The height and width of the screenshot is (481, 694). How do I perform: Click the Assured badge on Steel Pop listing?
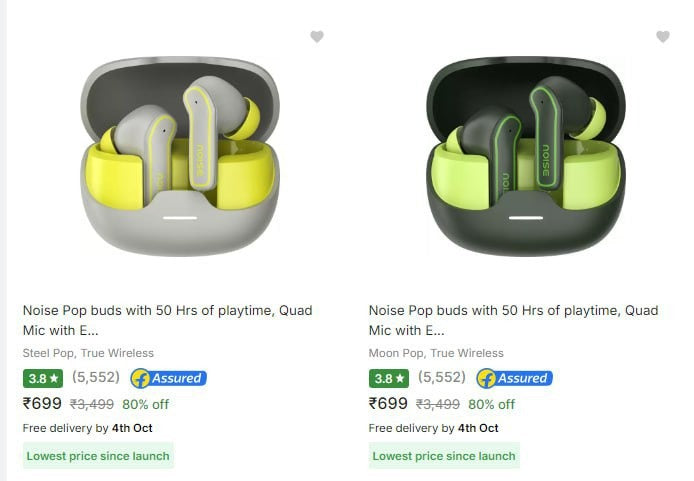pyautogui.click(x=168, y=379)
